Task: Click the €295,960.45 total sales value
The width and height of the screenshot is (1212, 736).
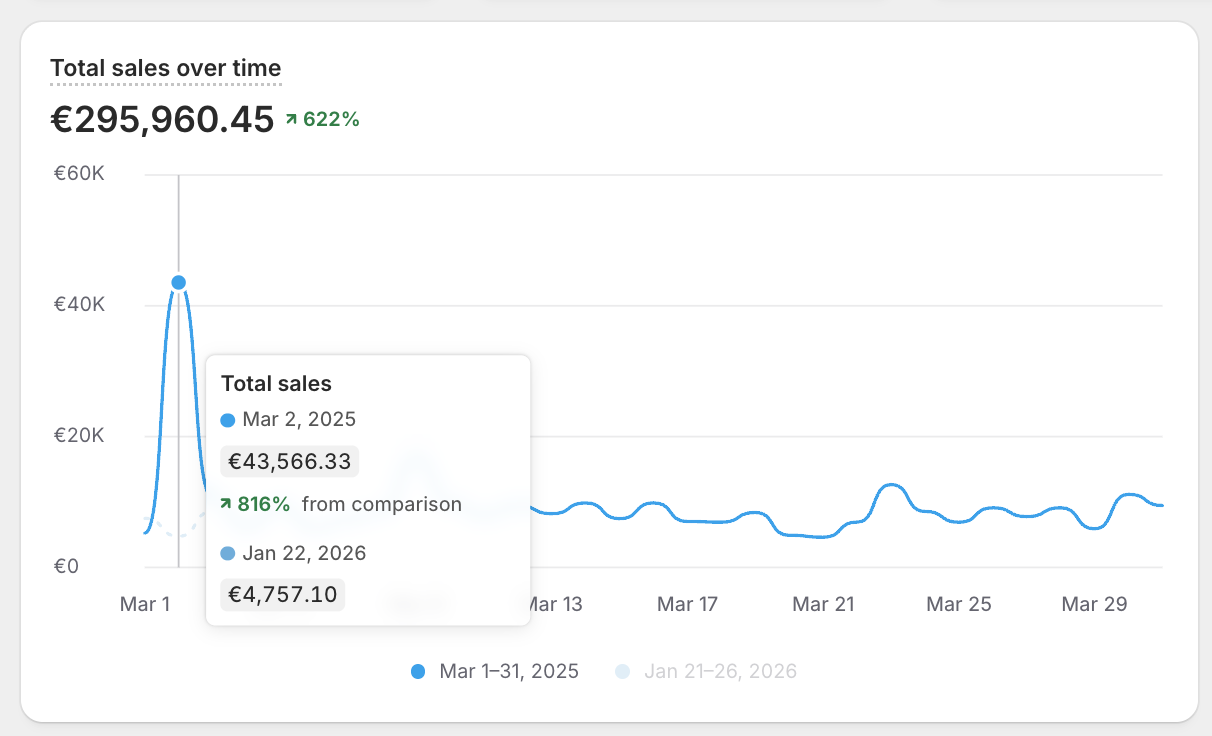Action: click(162, 119)
